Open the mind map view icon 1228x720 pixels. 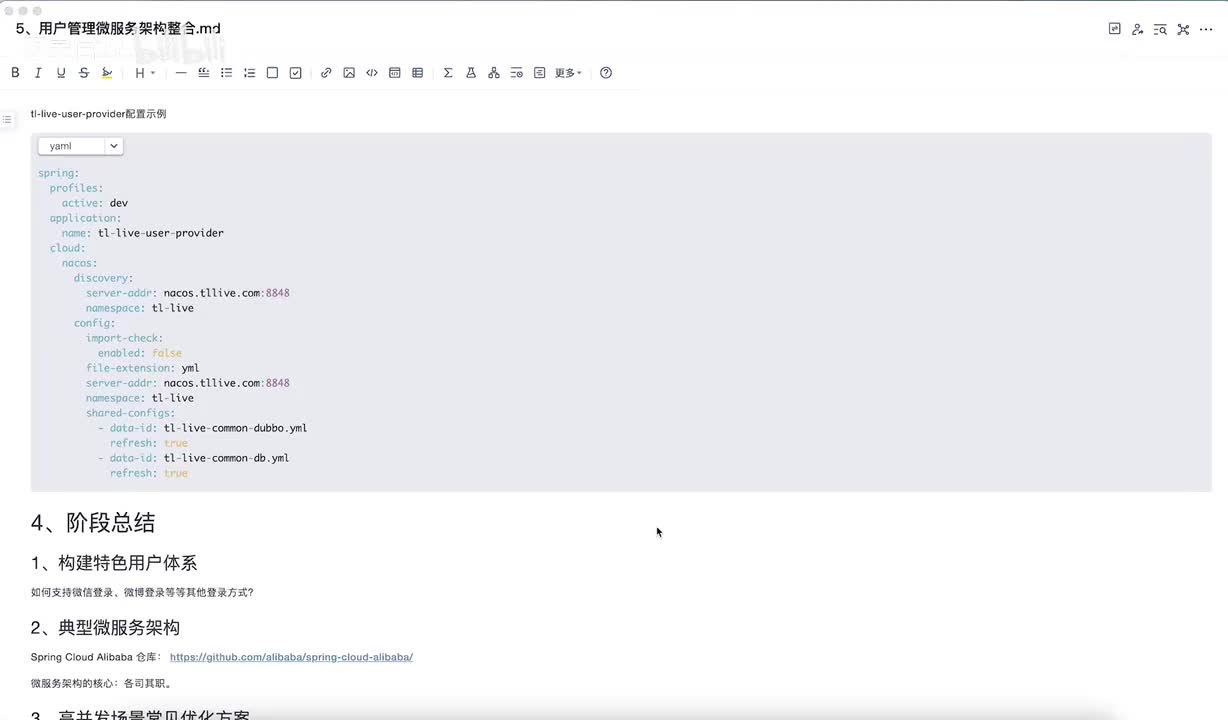1183,29
